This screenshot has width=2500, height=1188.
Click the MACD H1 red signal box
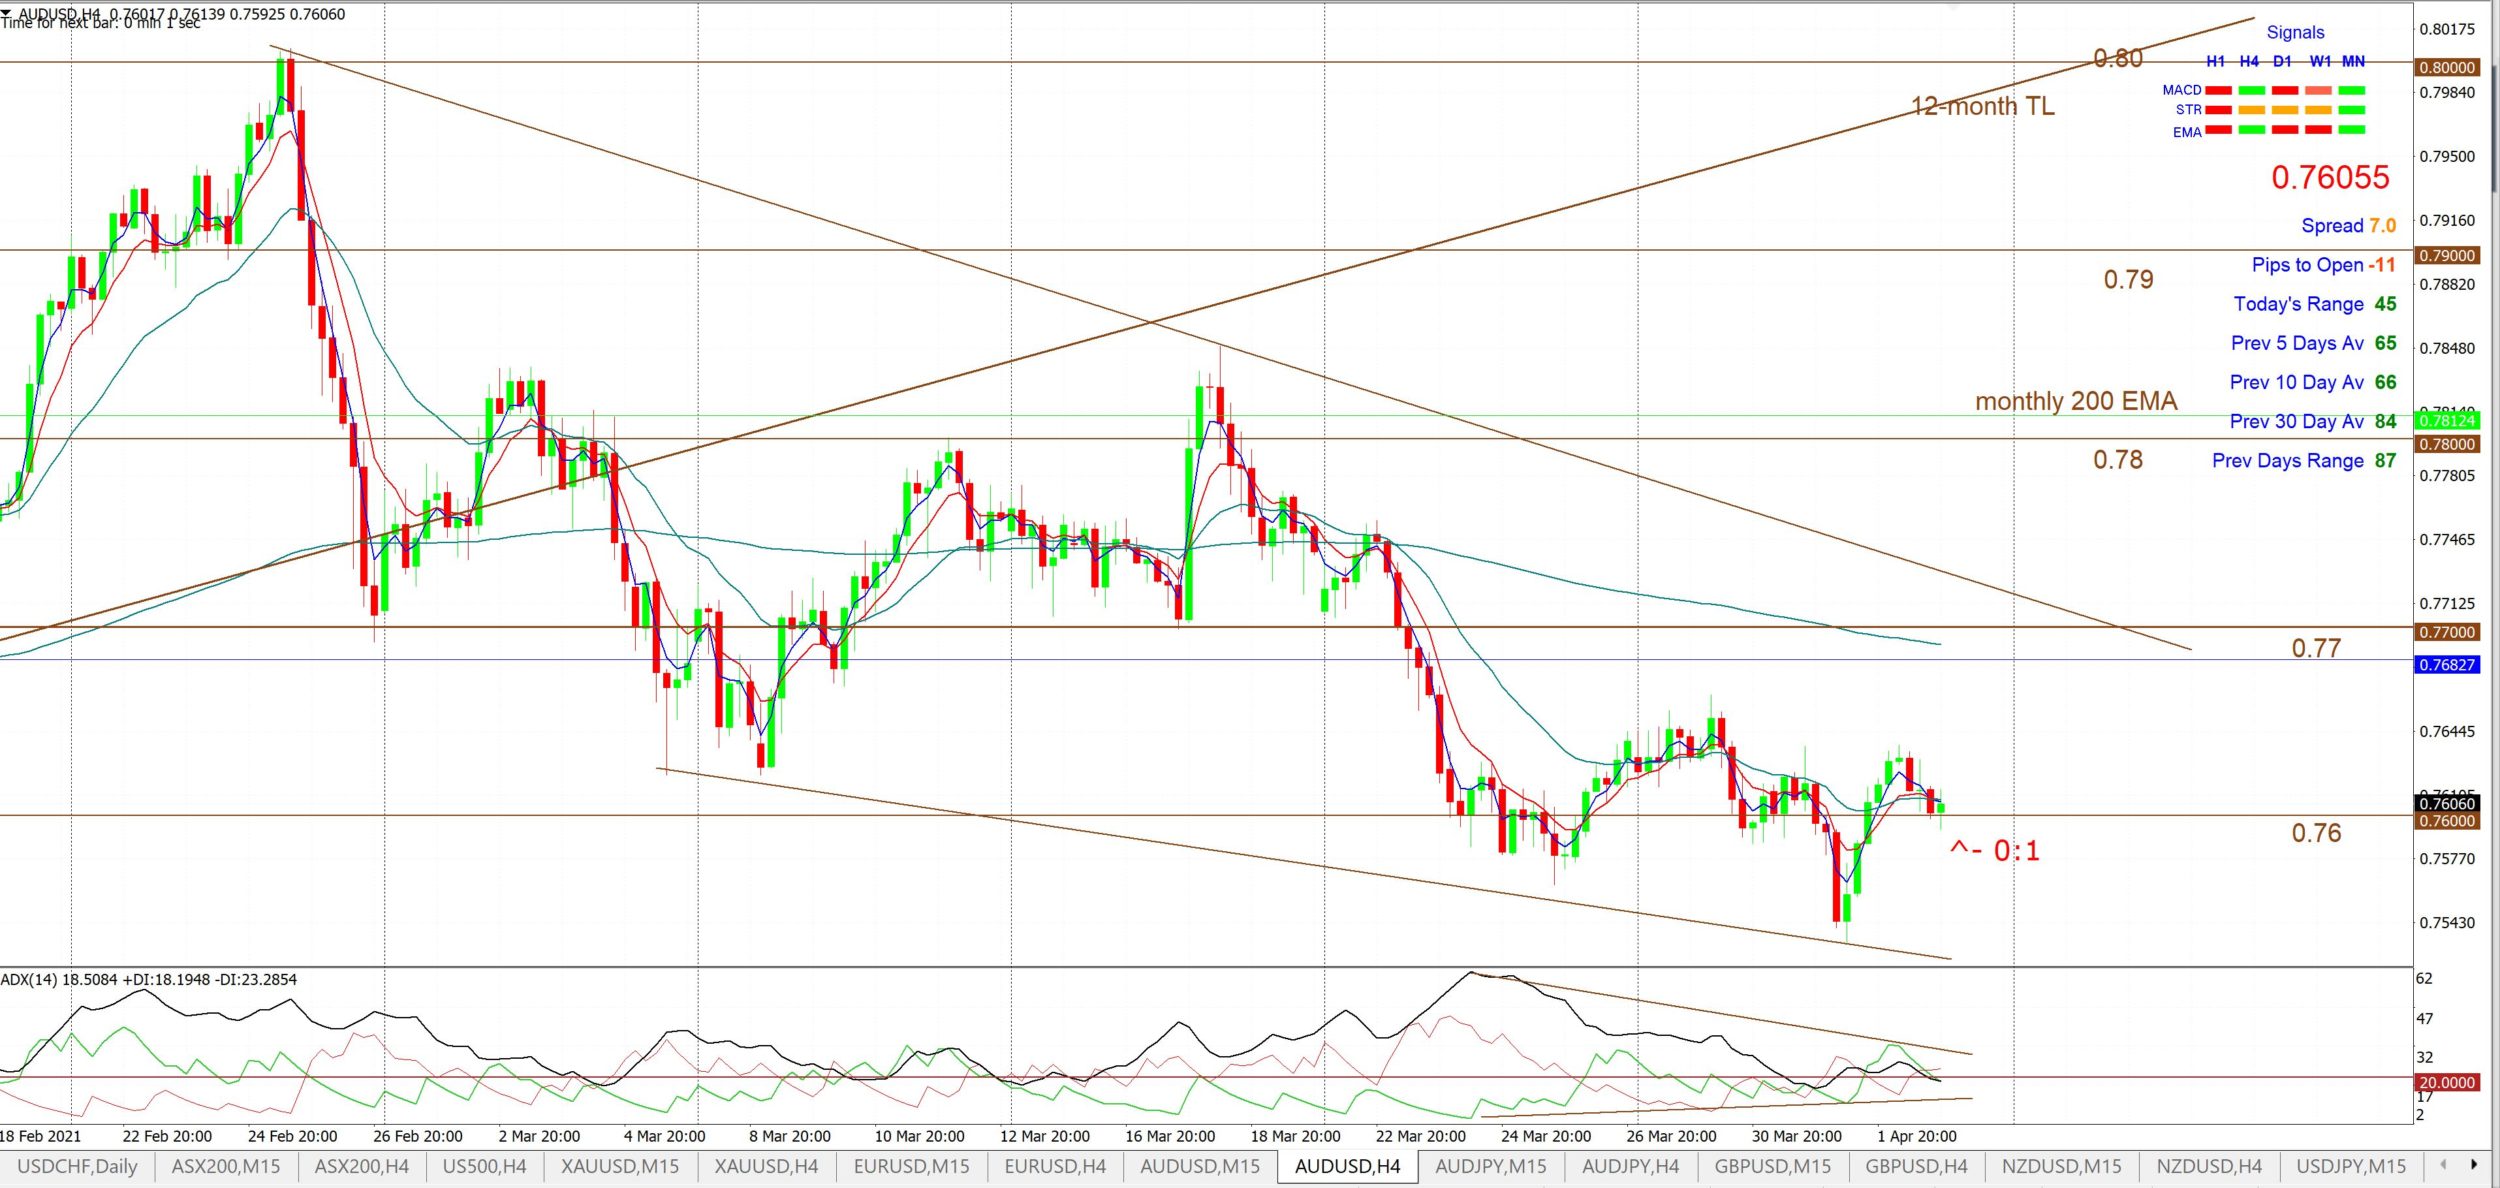click(2218, 90)
